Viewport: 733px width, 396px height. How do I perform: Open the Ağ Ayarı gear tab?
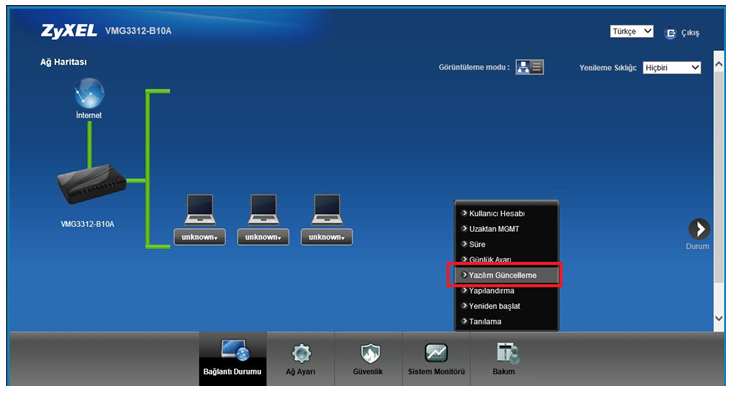pyautogui.click(x=301, y=359)
